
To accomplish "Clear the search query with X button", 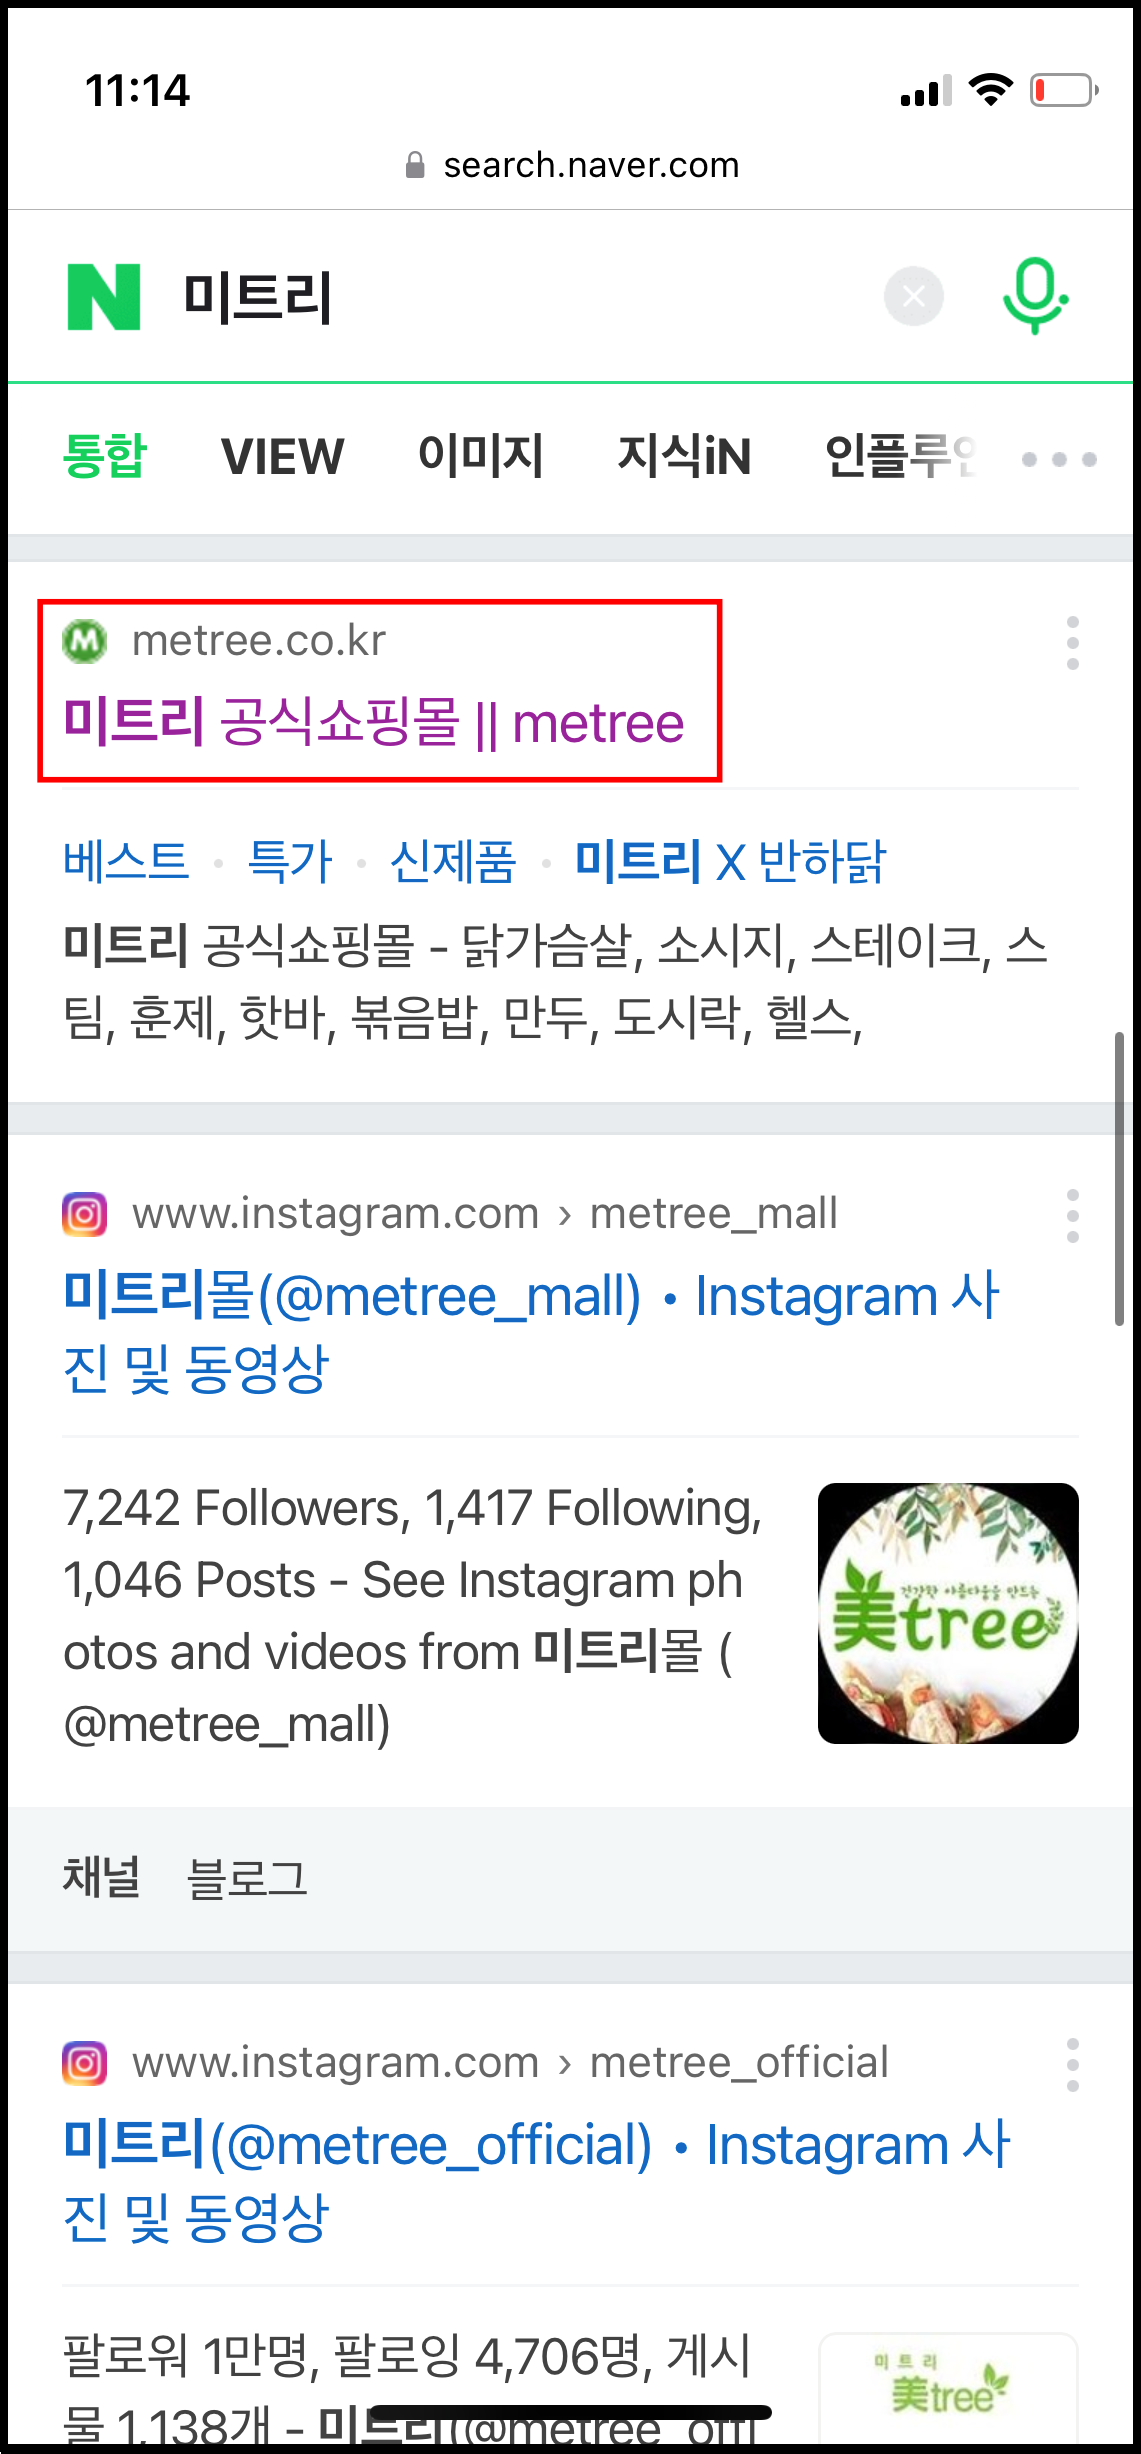I will tap(914, 297).
